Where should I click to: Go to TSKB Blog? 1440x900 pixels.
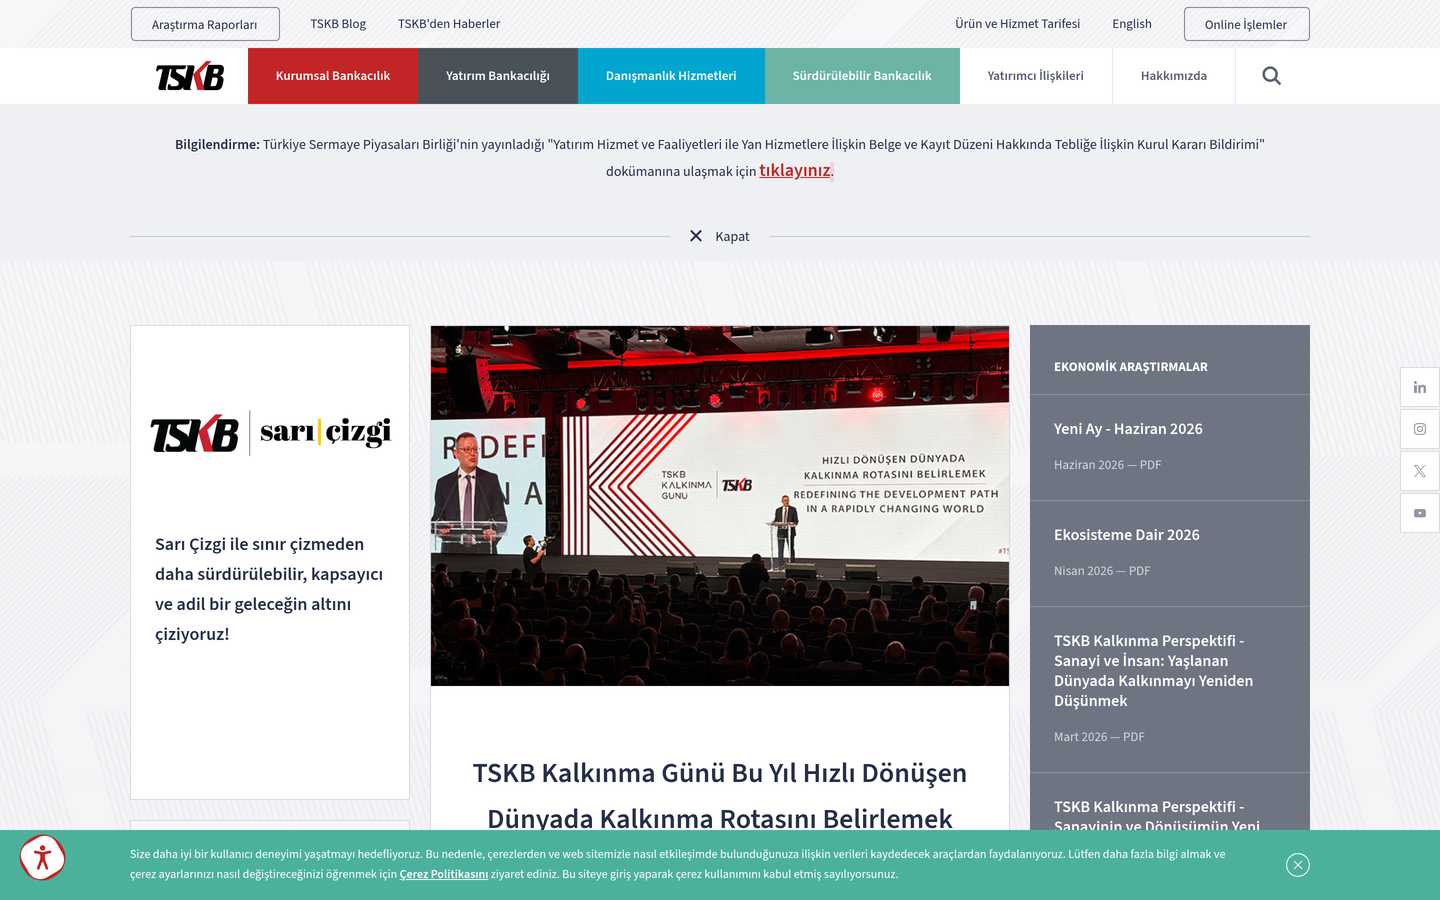[x=338, y=24]
